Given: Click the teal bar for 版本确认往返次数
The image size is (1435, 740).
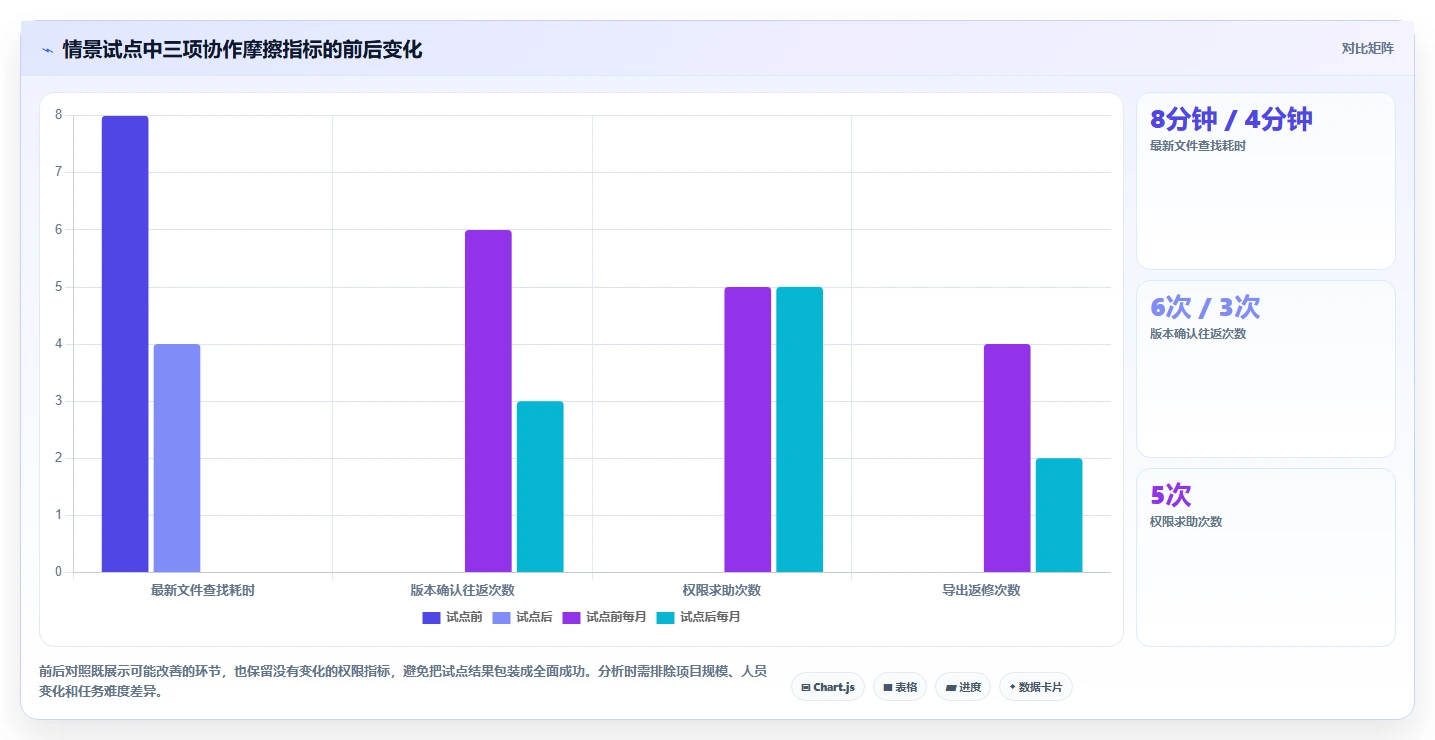Looking at the screenshot, I should coord(540,487).
